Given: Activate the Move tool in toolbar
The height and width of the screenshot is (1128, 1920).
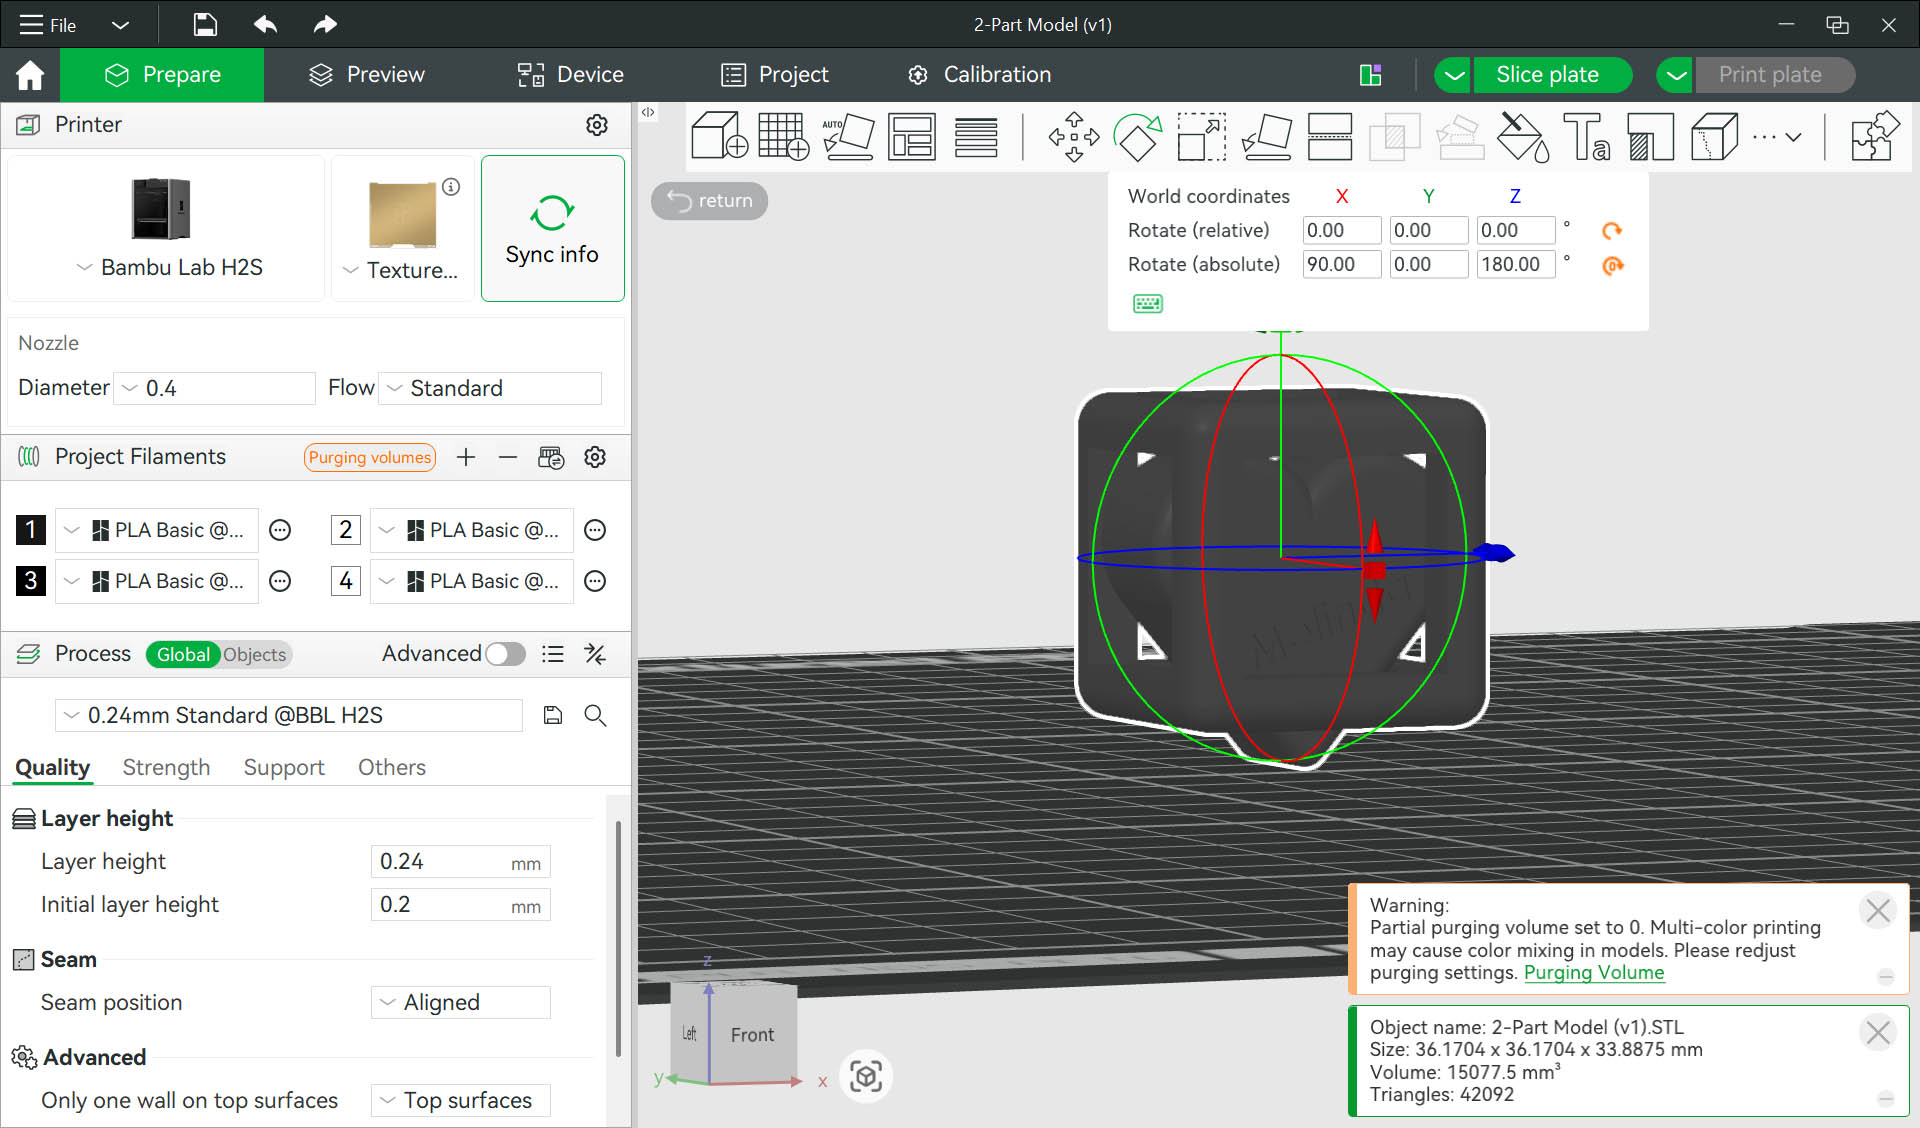Looking at the screenshot, I should pyautogui.click(x=1073, y=136).
